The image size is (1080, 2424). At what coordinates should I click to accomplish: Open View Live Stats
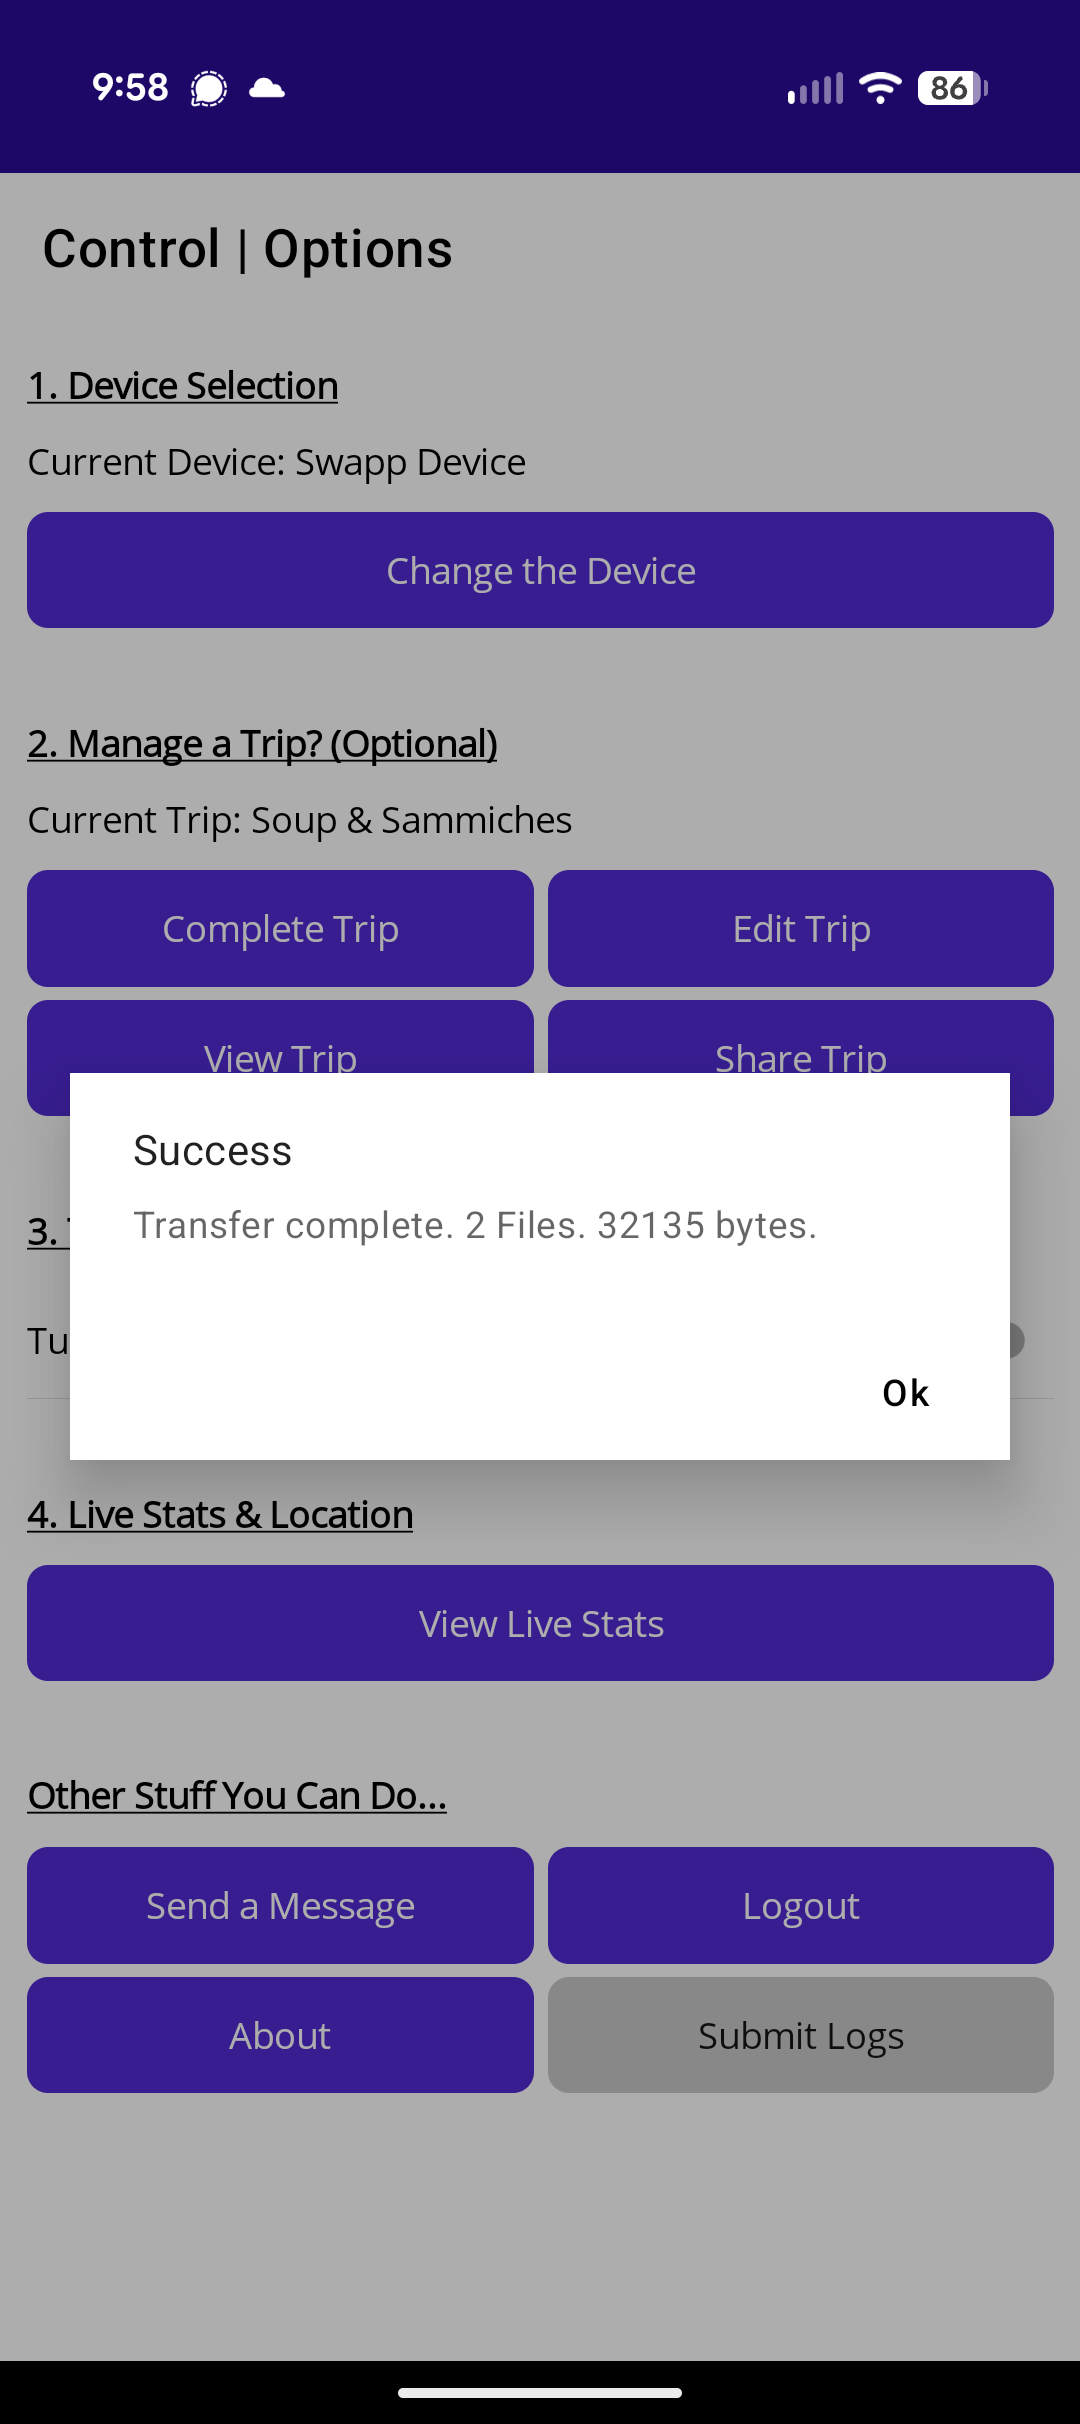click(x=540, y=1623)
